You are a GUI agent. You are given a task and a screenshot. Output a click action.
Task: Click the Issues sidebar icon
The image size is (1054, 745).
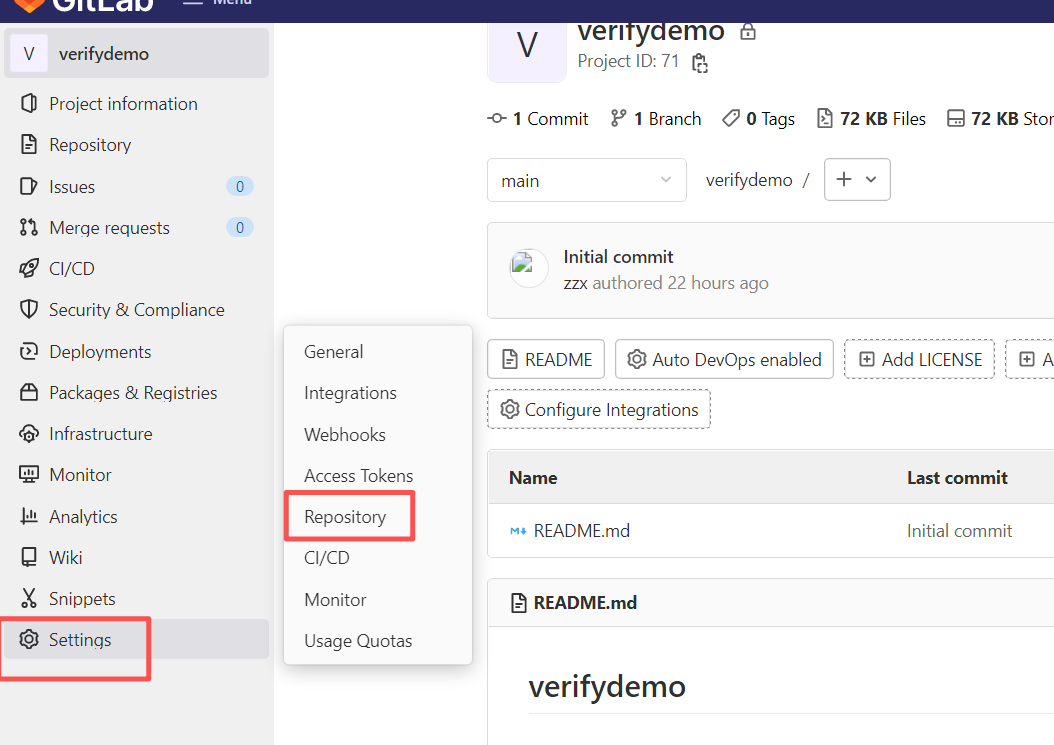coord(29,186)
